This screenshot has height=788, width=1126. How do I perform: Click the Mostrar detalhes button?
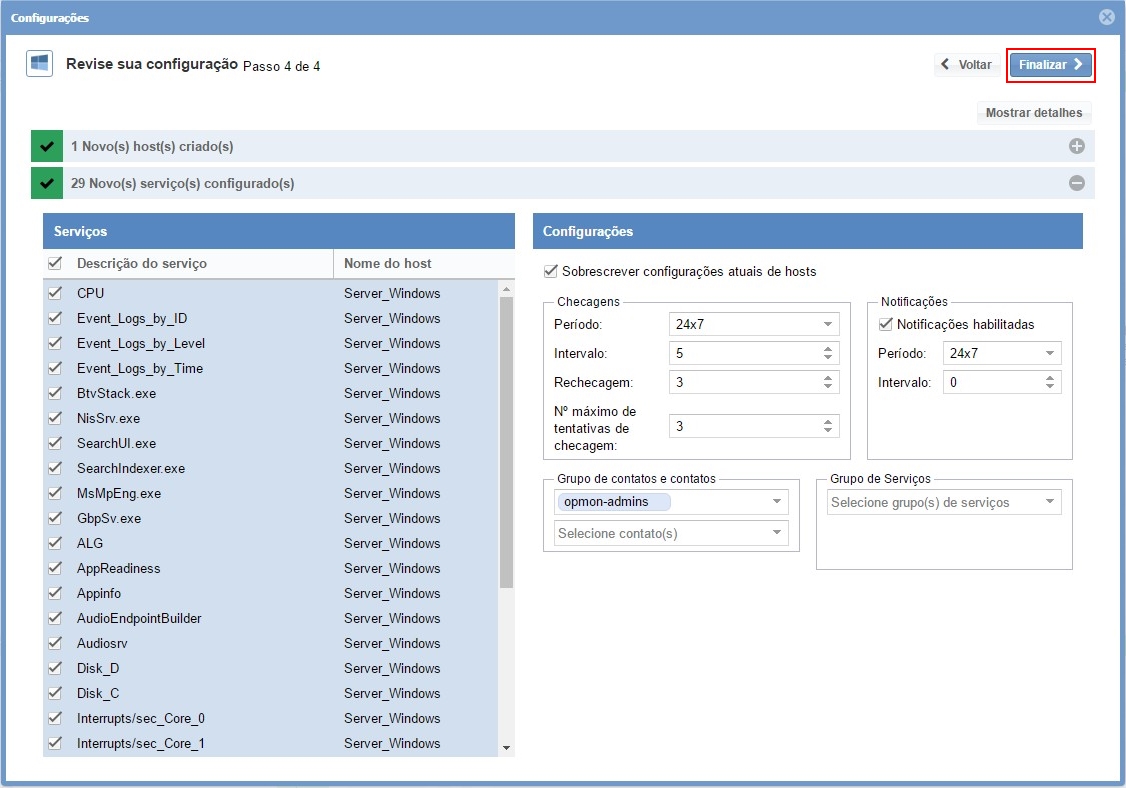[x=1033, y=113]
